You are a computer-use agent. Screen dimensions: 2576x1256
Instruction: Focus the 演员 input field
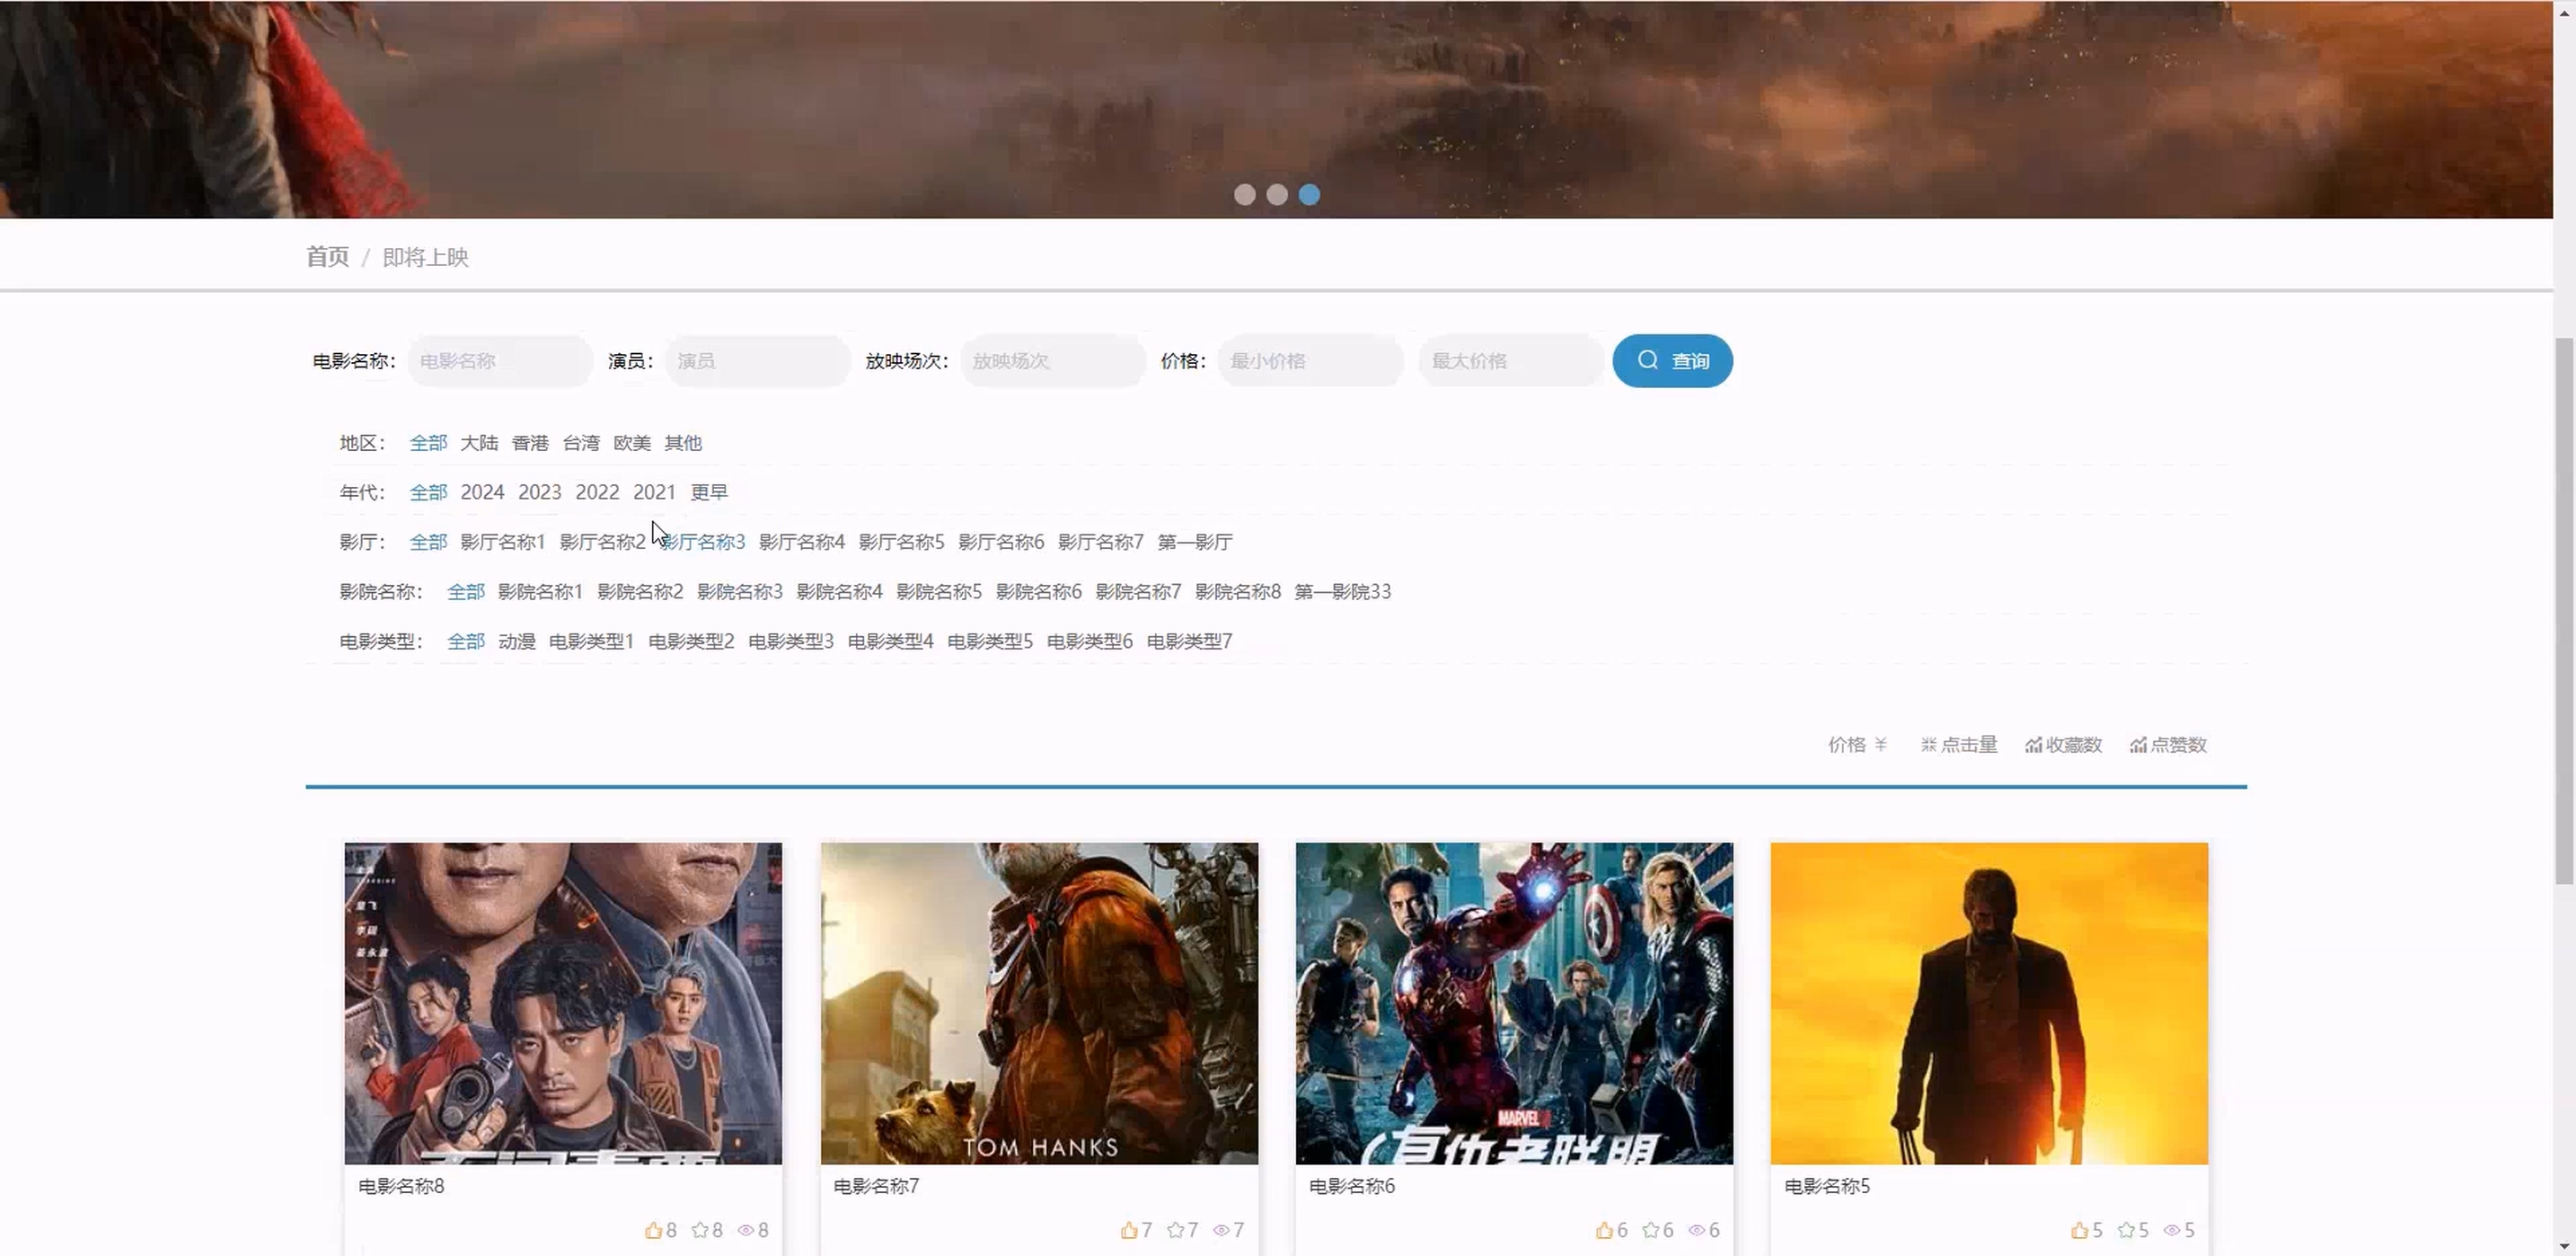[x=758, y=361]
